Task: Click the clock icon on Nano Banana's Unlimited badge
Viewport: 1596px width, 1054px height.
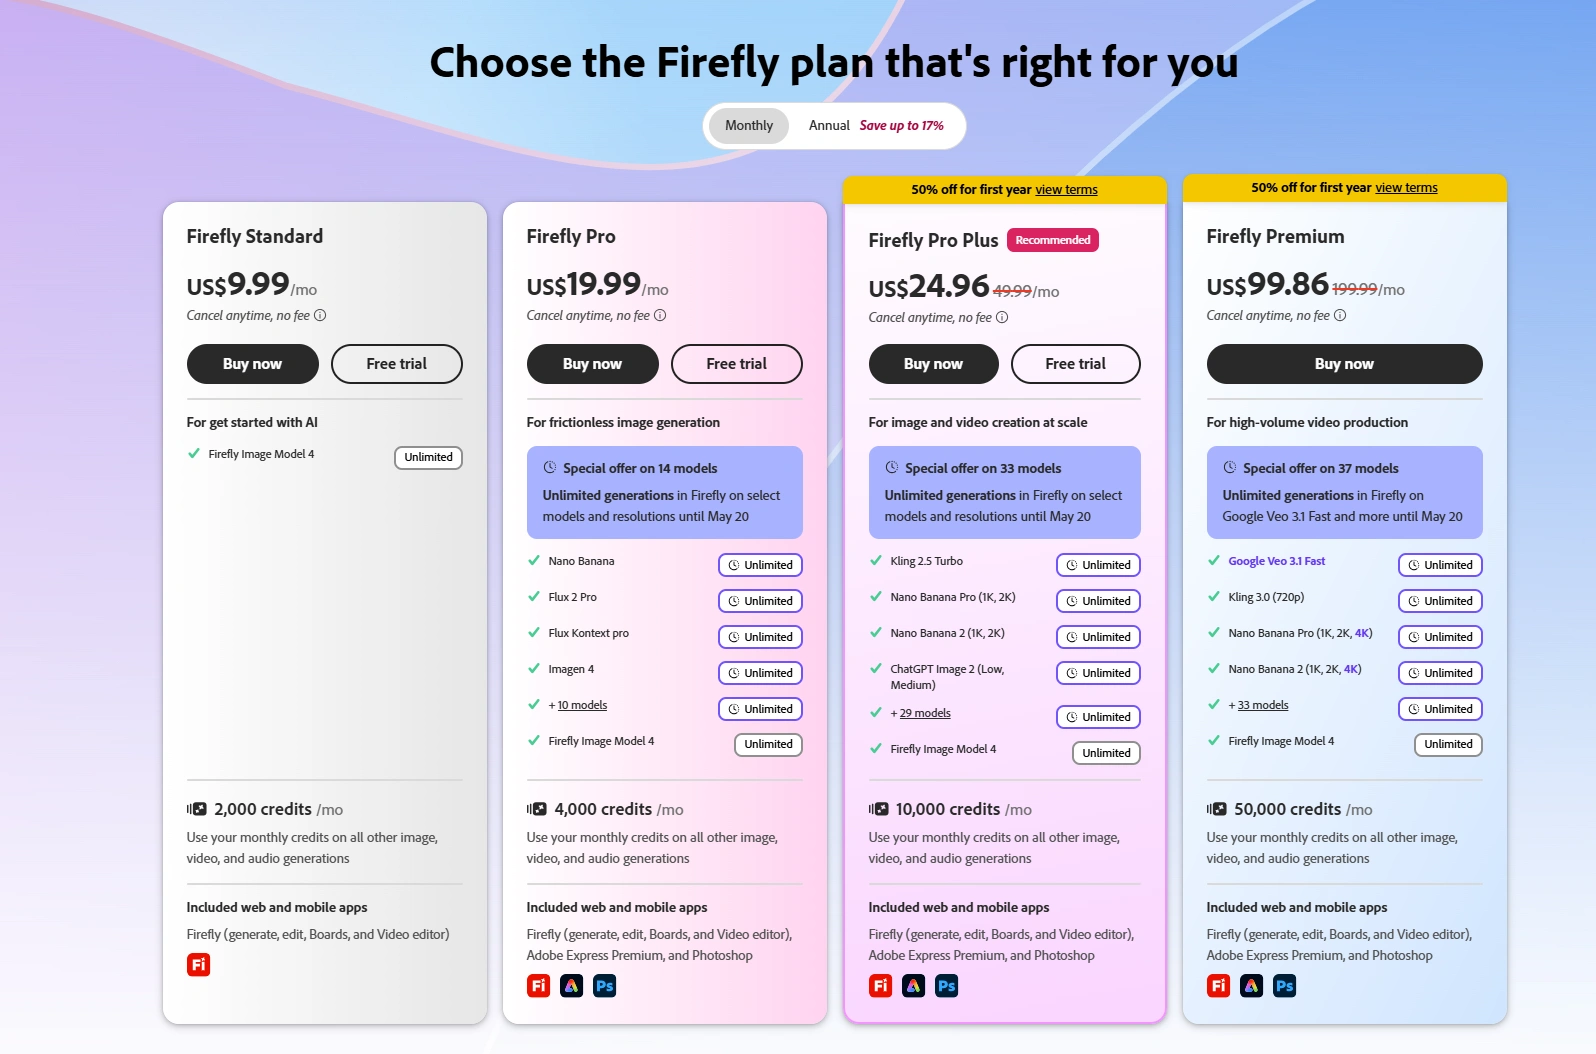Action: tap(734, 564)
